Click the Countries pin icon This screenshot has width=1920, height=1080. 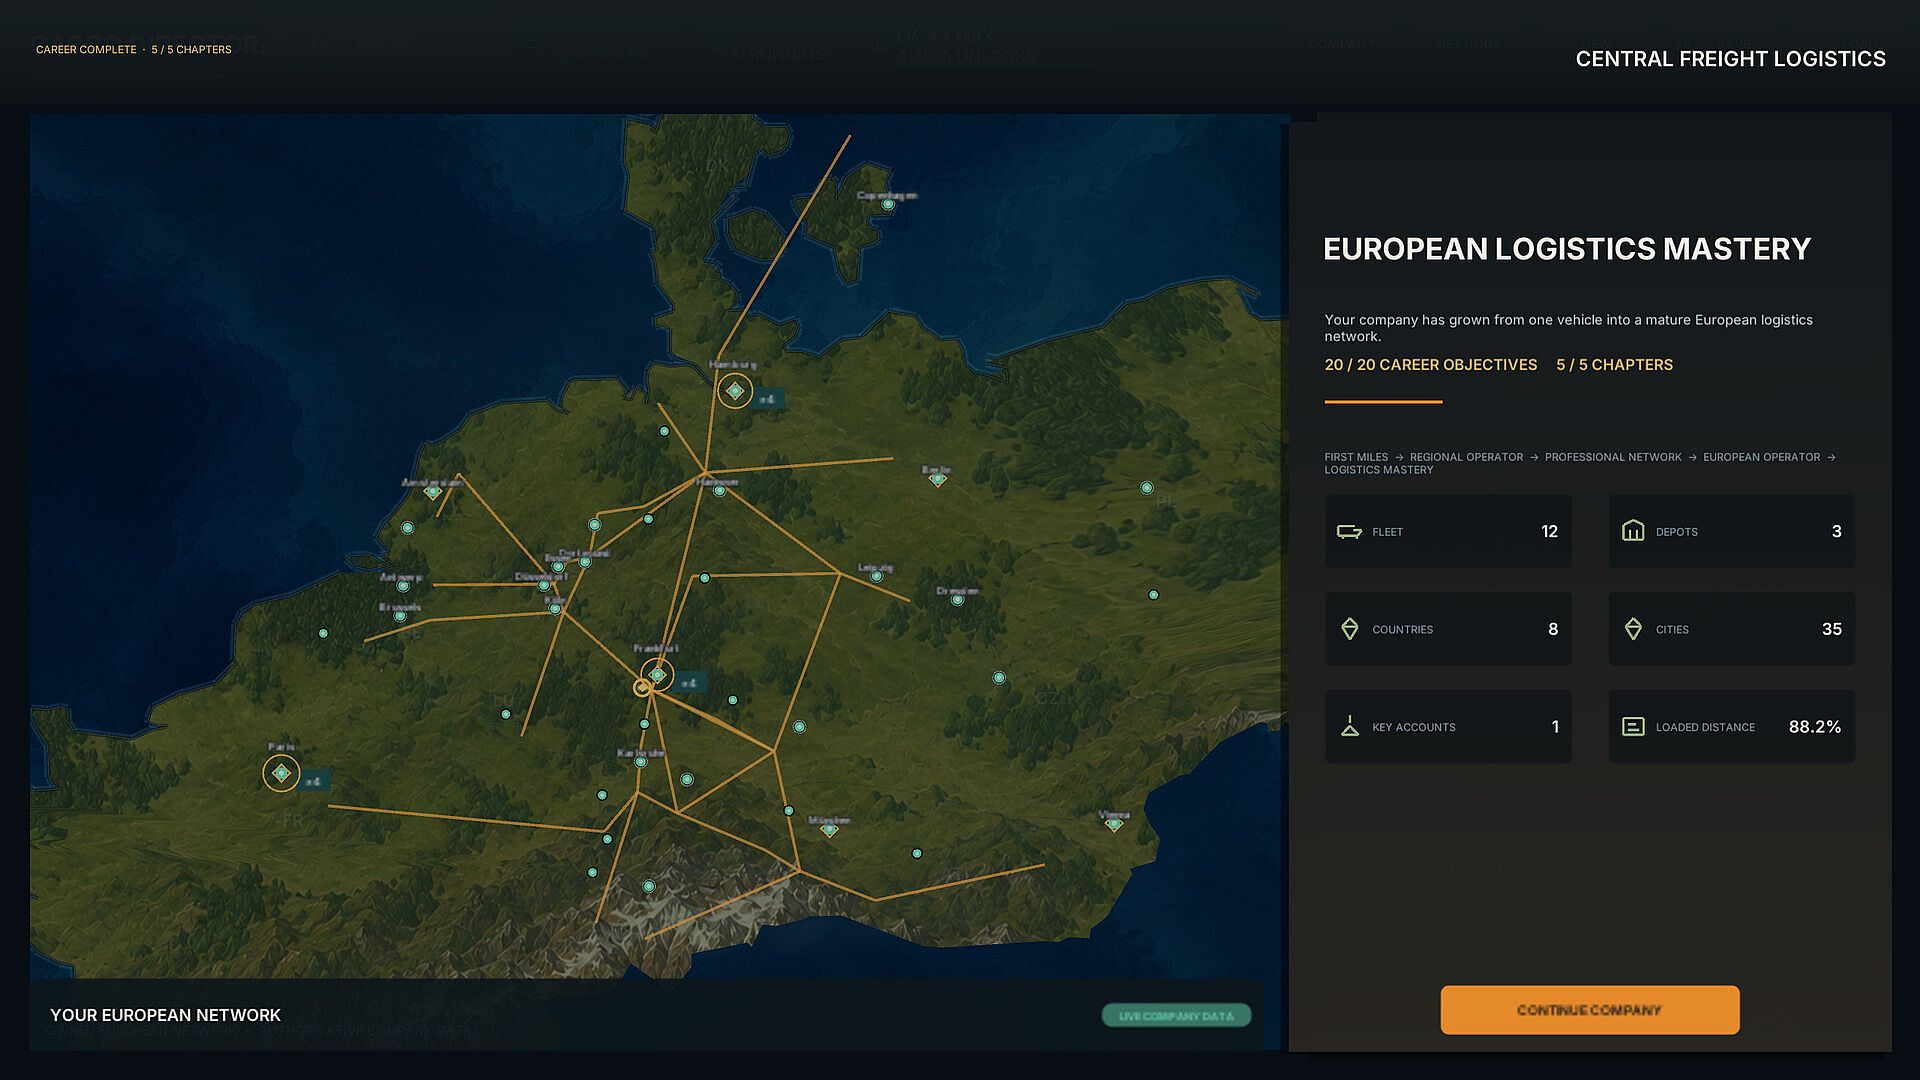(x=1349, y=629)
